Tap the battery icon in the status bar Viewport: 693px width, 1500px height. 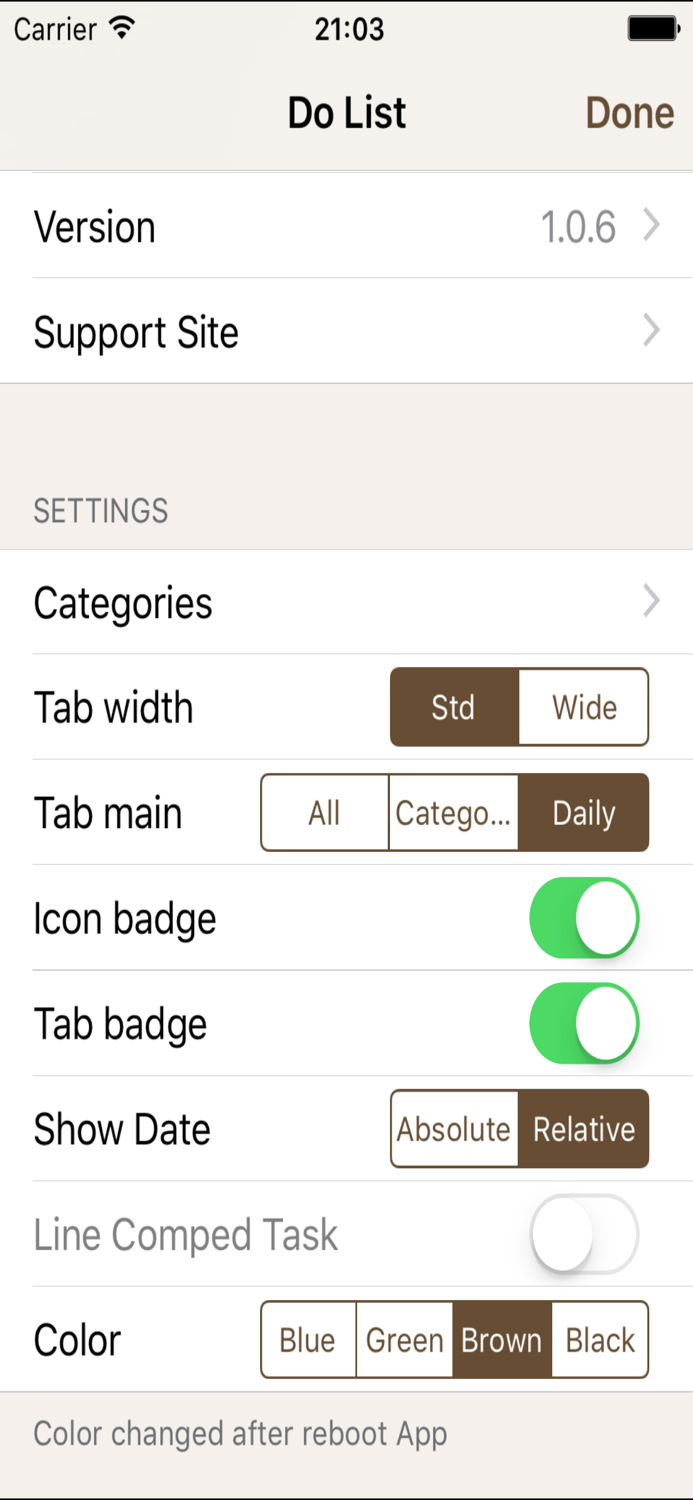(652, 28)
